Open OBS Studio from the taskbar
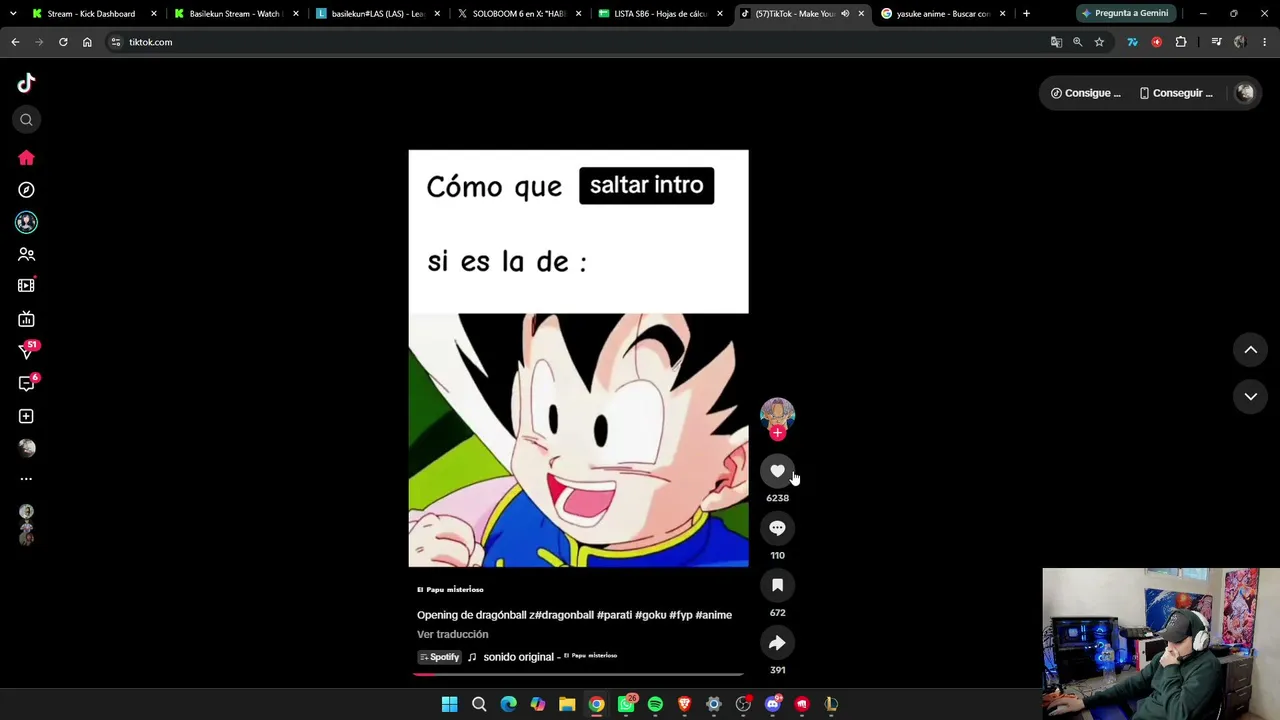 click(x=743, y=704)
